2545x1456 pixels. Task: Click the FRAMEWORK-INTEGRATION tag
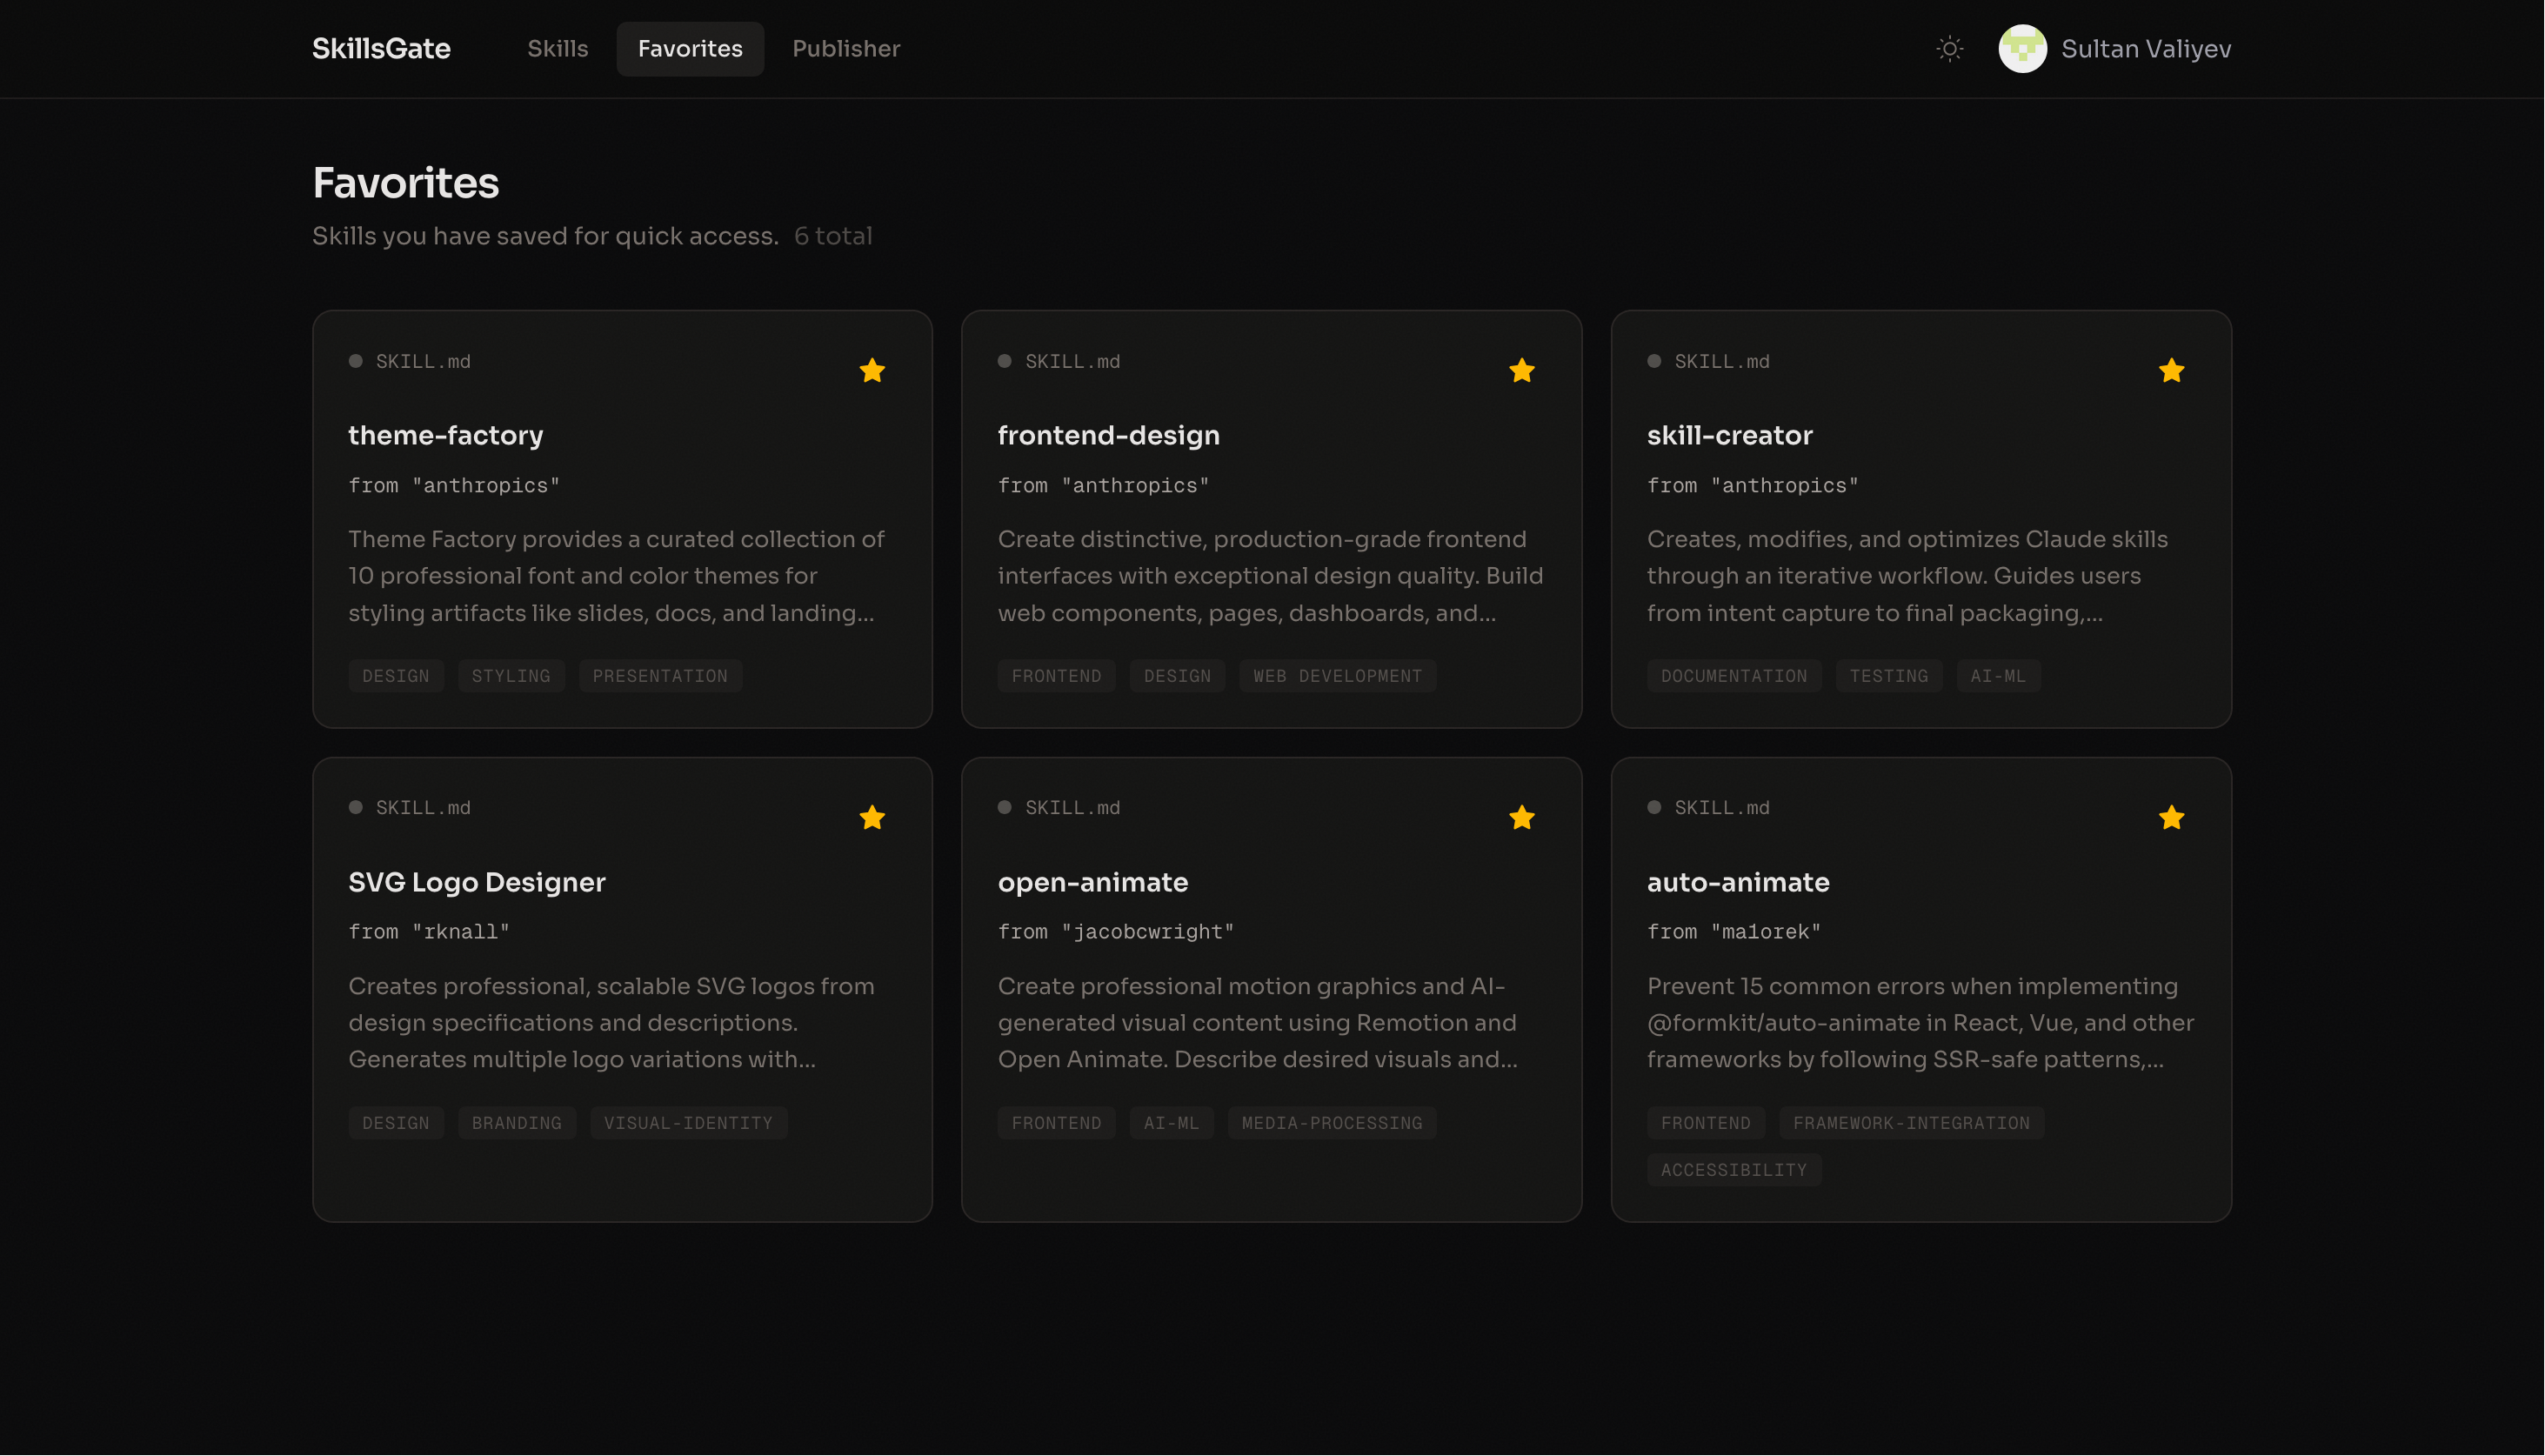click(1911, 1123)
